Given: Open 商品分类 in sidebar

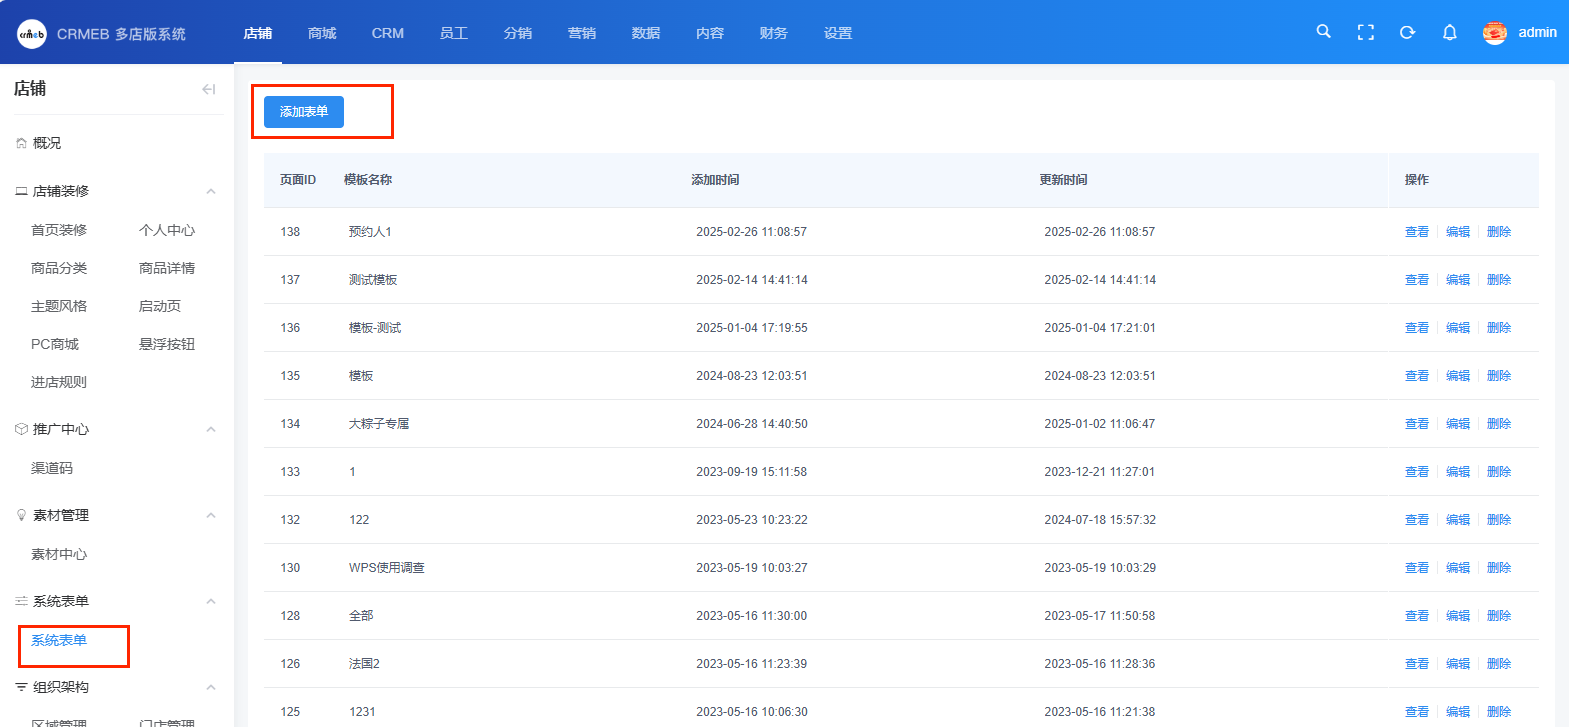Looking at the screenshot, I should (x=59, y=268).
